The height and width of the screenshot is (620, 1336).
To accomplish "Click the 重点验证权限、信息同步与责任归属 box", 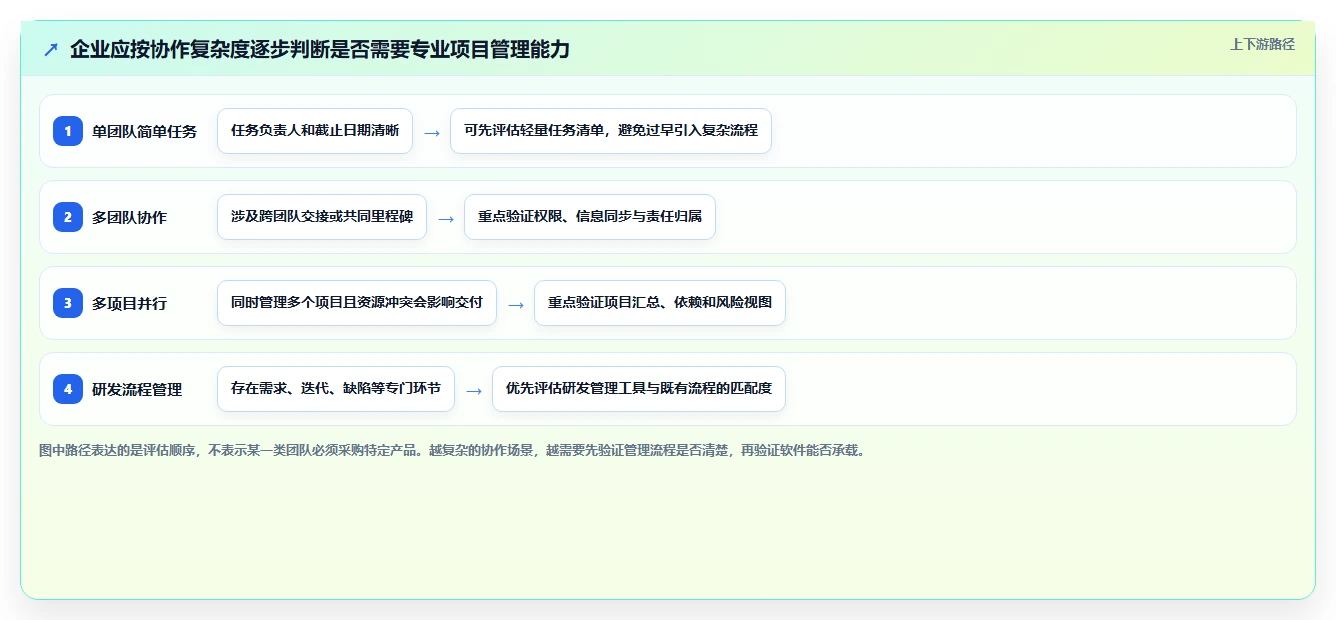I will point(590,217).
